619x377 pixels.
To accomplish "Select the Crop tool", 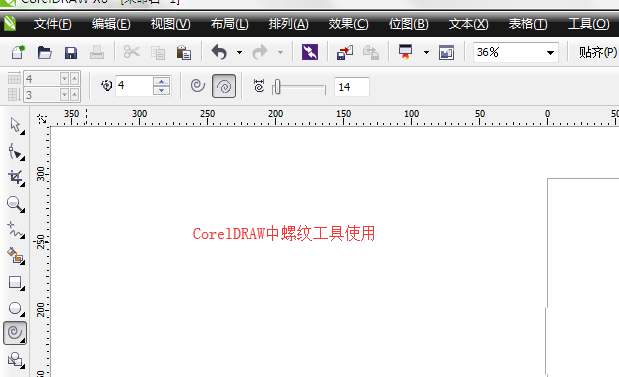I will click(16, 178).
